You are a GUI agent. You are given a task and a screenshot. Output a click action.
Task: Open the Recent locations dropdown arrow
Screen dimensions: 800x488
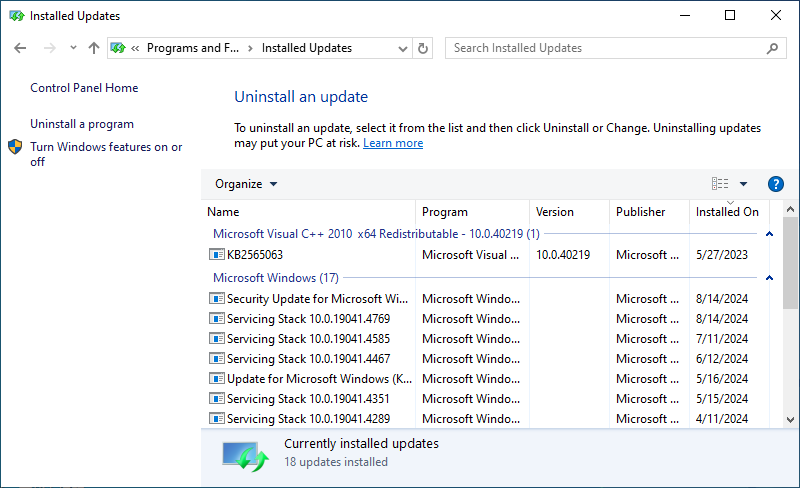[x=73, y=48]
